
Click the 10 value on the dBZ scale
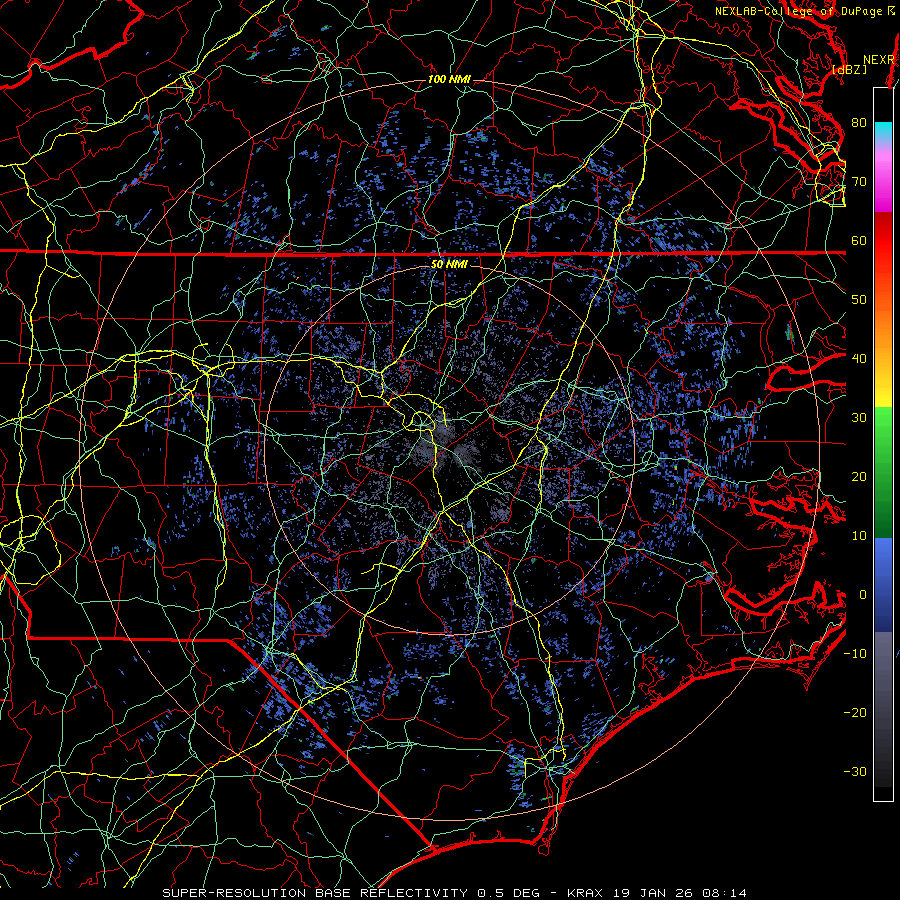[859, 536]
